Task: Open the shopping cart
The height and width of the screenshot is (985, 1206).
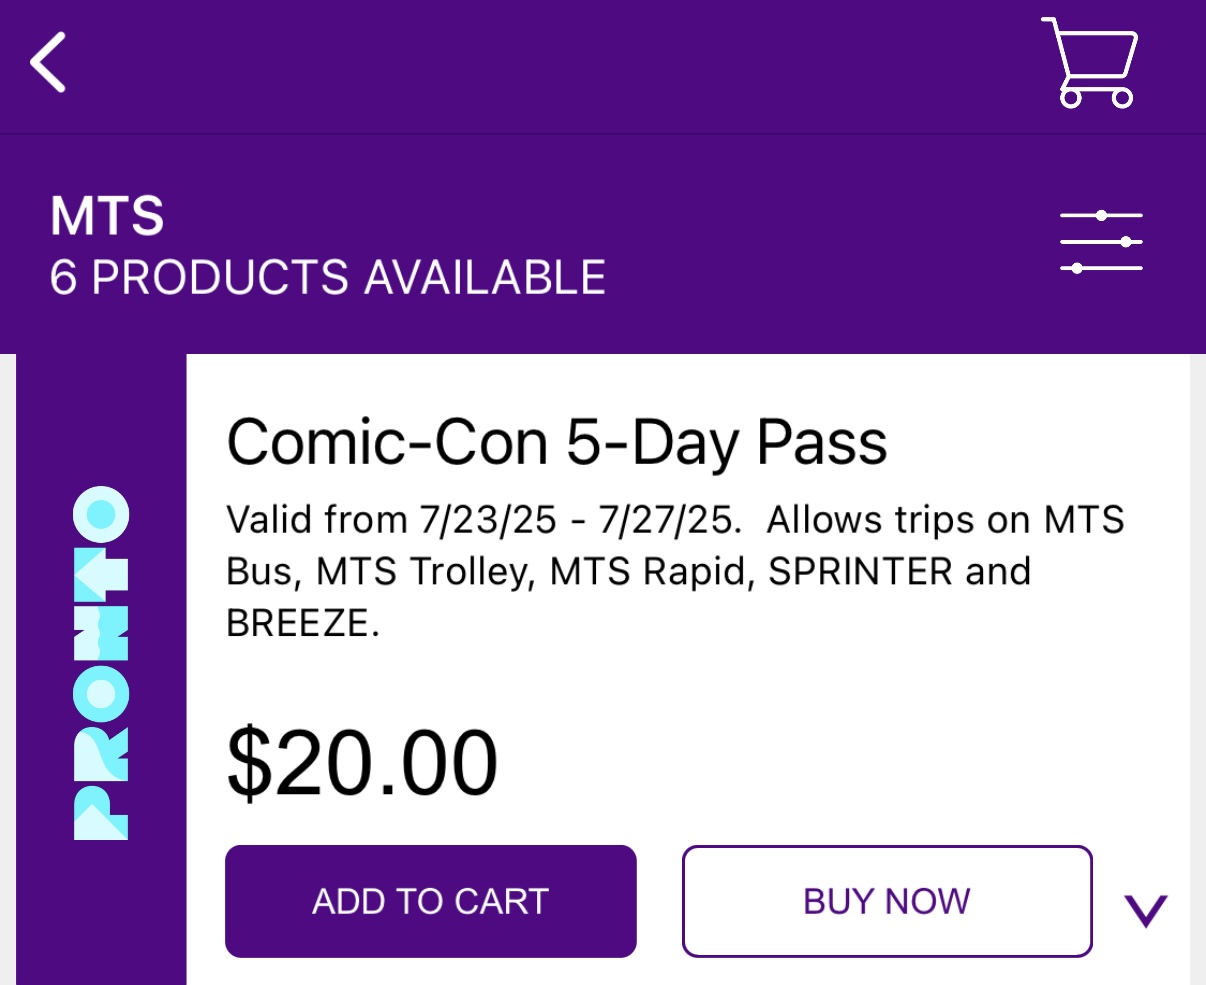Action: (1090, 62)
